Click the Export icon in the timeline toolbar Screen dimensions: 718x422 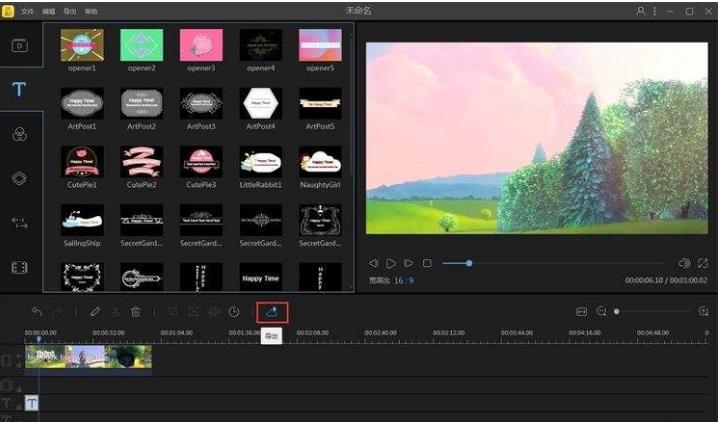click(272, 311)
